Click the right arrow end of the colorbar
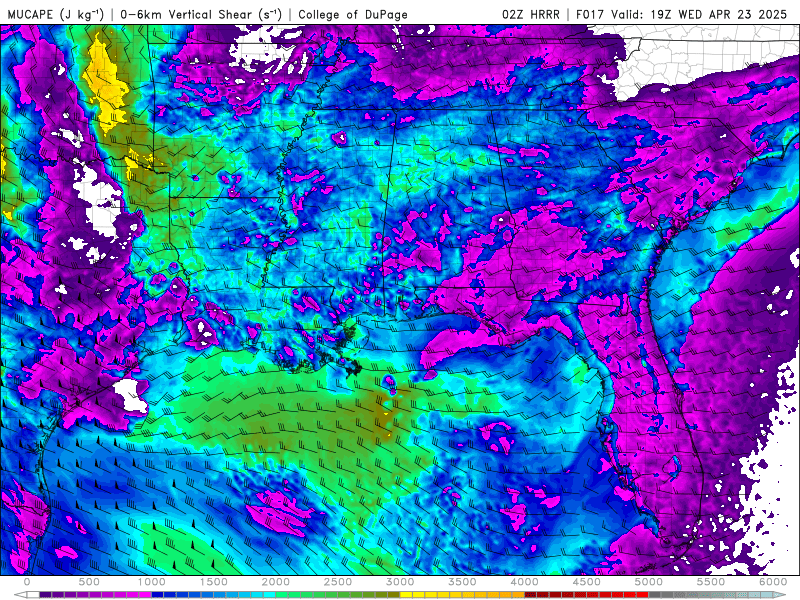 [780, 595]
